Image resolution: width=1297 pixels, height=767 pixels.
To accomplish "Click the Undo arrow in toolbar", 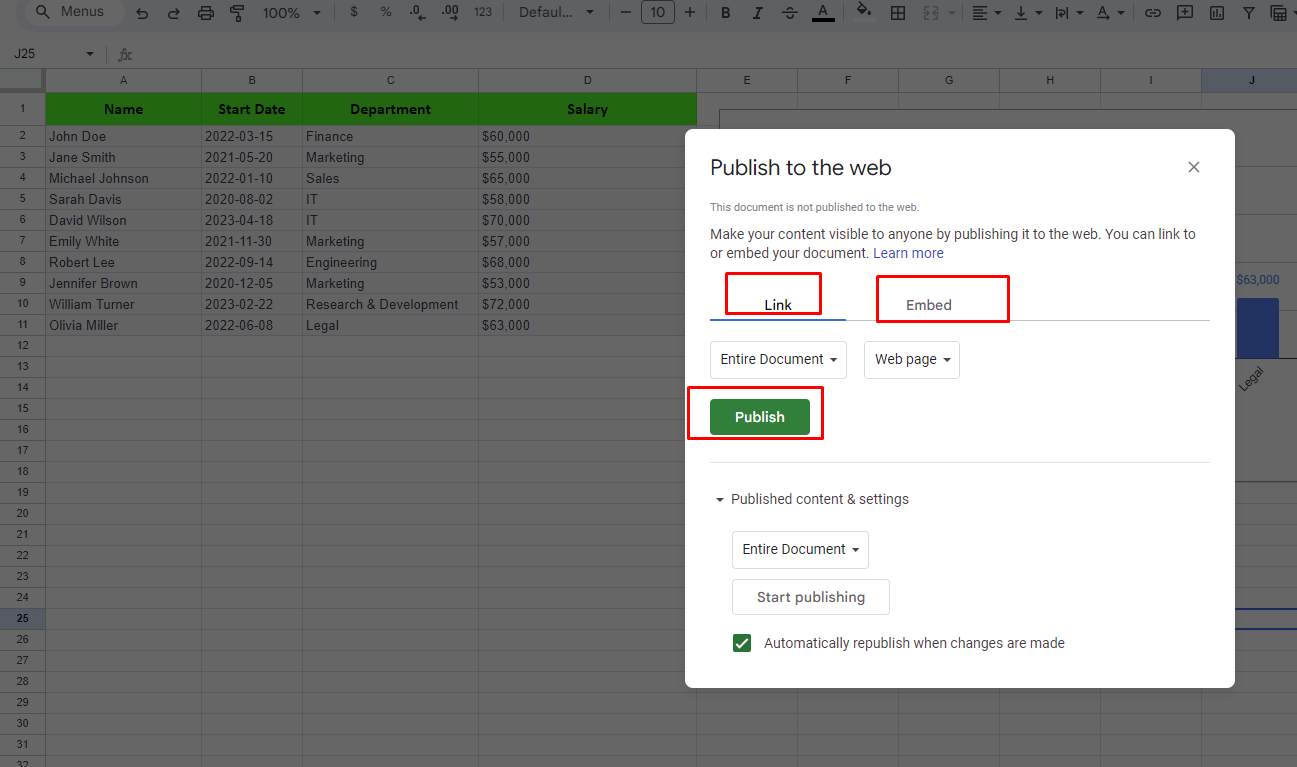I will point(142,13).
